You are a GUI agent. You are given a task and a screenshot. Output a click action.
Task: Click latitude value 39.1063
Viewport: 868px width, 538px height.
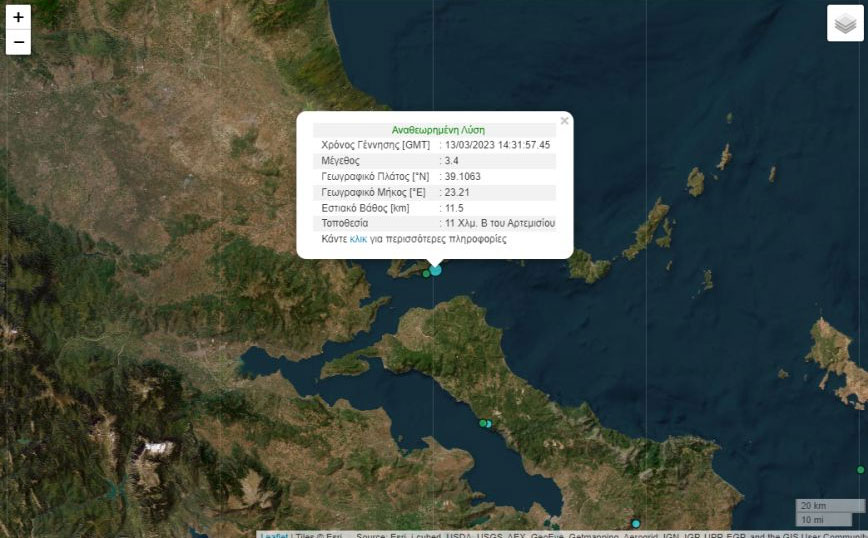[x=462, y=177]
